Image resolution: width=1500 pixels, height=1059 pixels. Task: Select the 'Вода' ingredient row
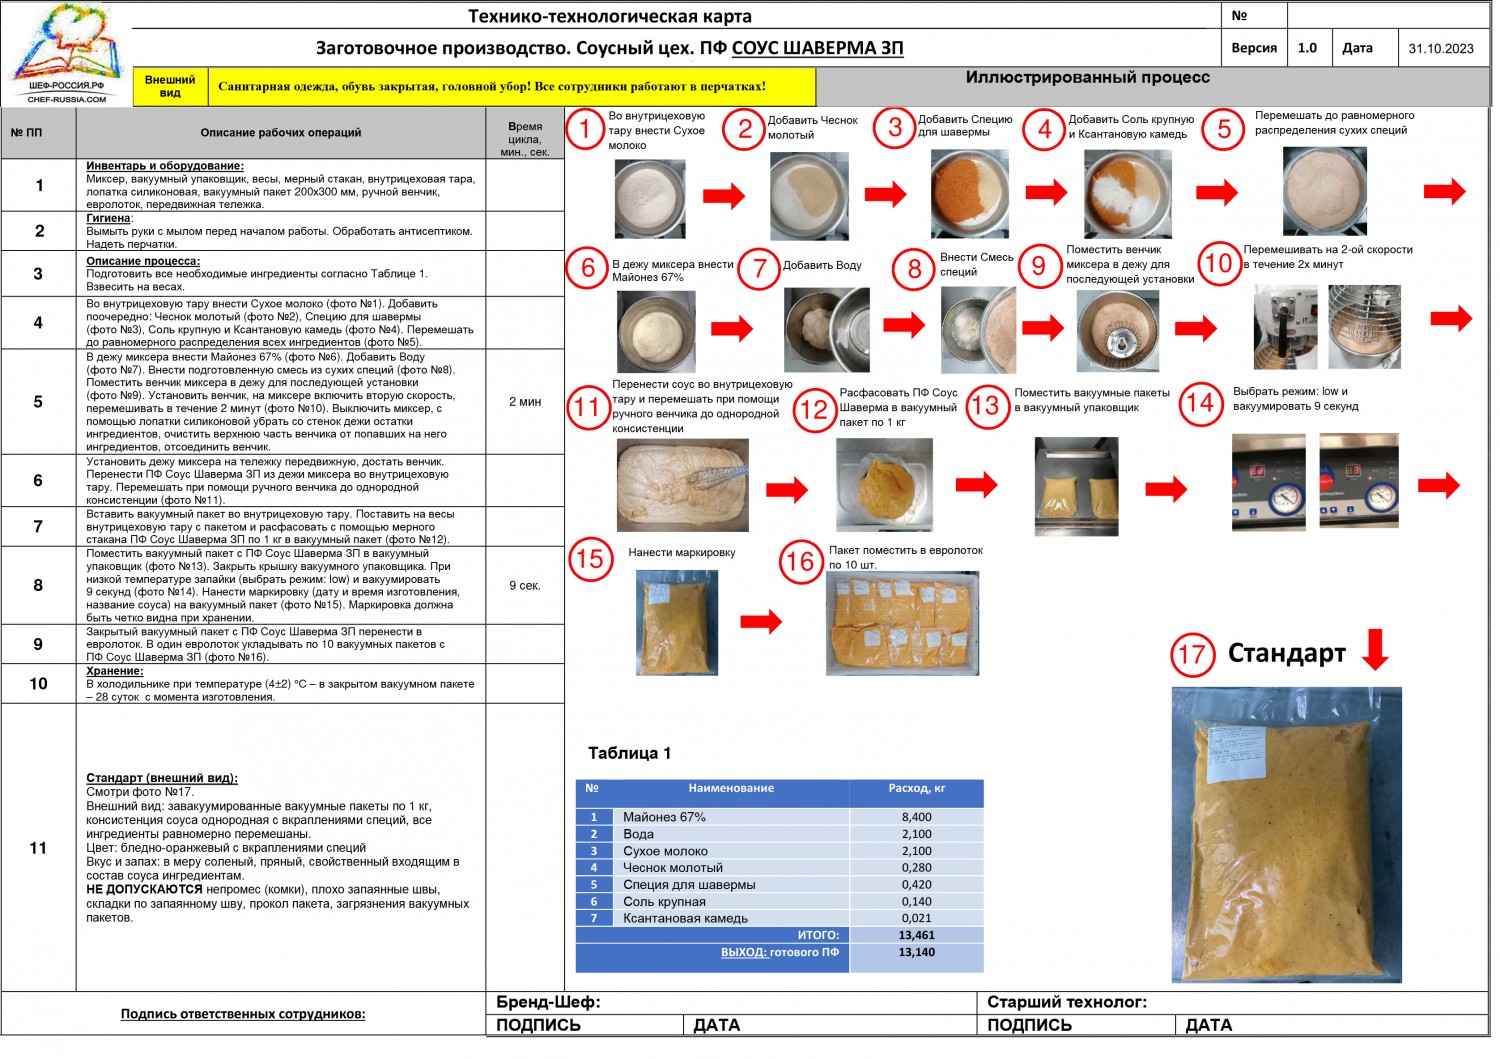tap(780, 834)
